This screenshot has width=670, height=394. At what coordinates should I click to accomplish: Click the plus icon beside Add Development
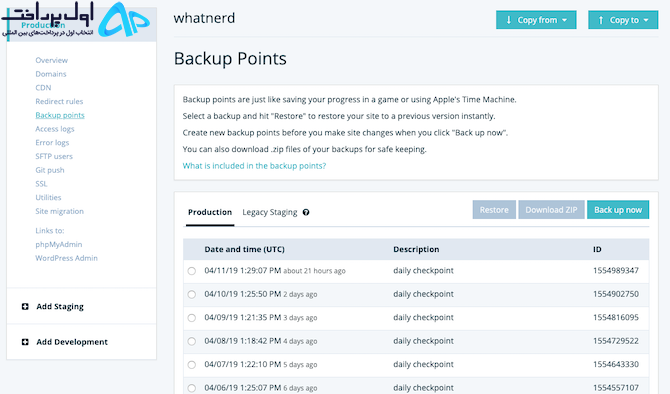(25, 342)
